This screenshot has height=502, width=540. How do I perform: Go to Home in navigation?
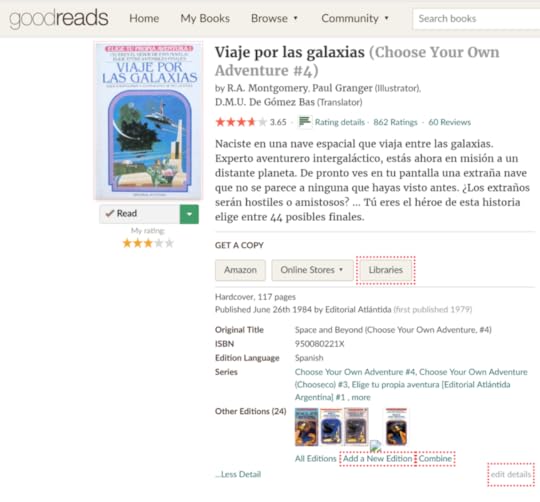coord(144,18)
